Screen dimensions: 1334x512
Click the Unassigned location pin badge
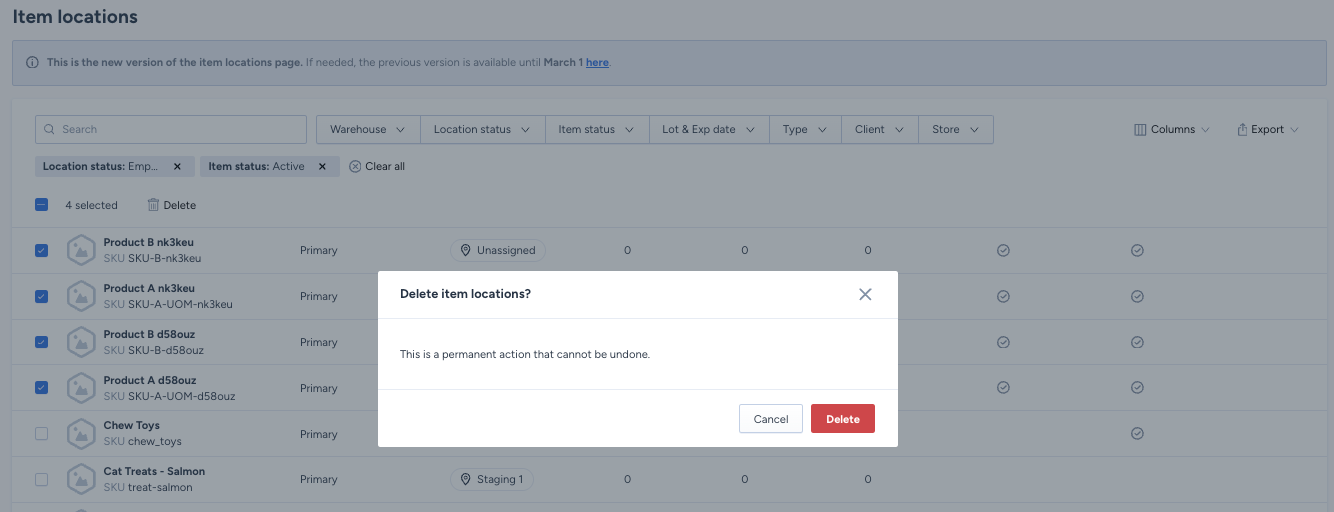tap(498, 250)
